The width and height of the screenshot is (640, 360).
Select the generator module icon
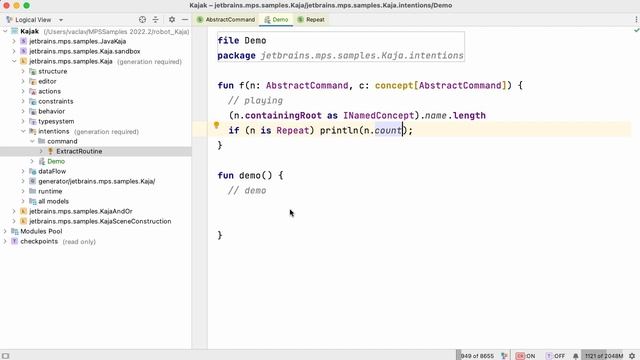click(33, 181)
